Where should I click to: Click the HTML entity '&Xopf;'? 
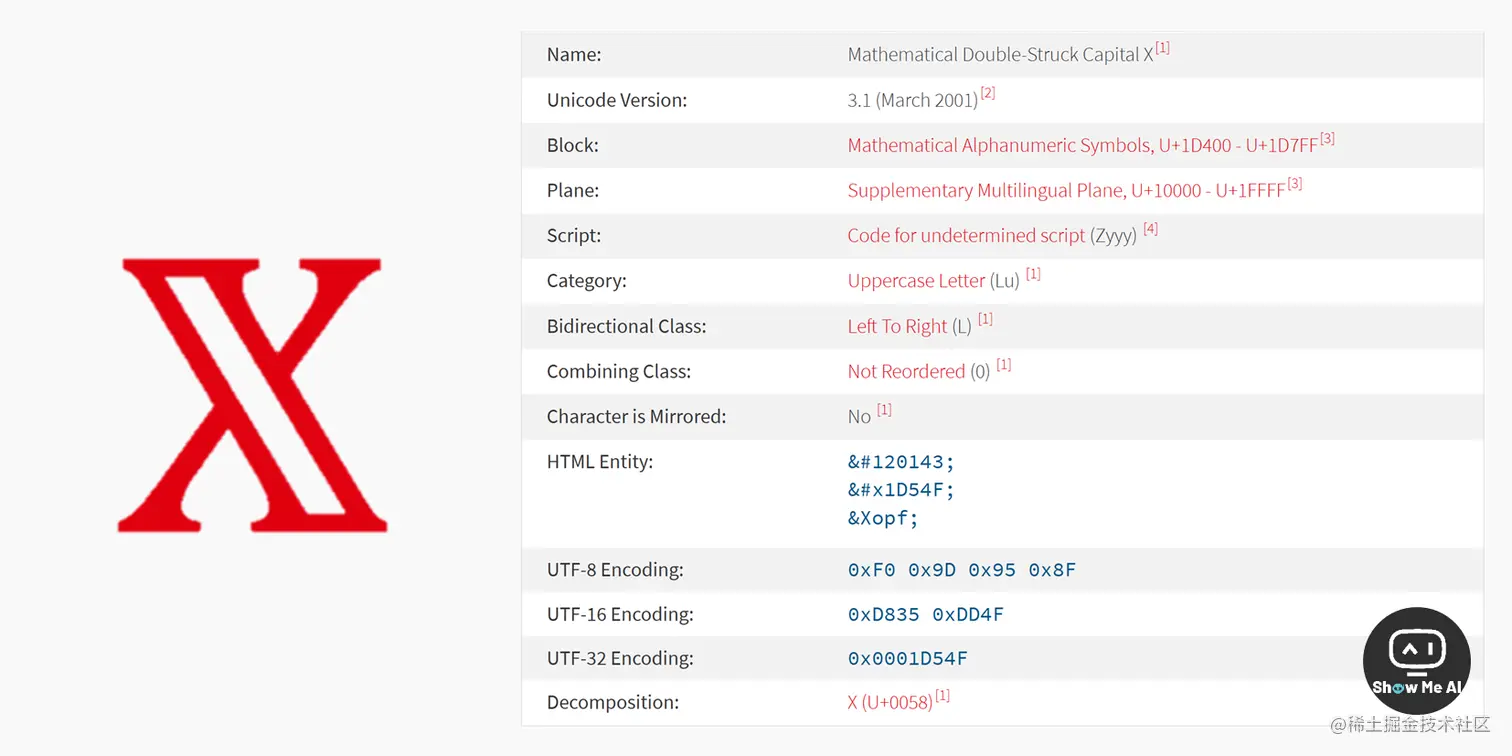tap(883, 518)
